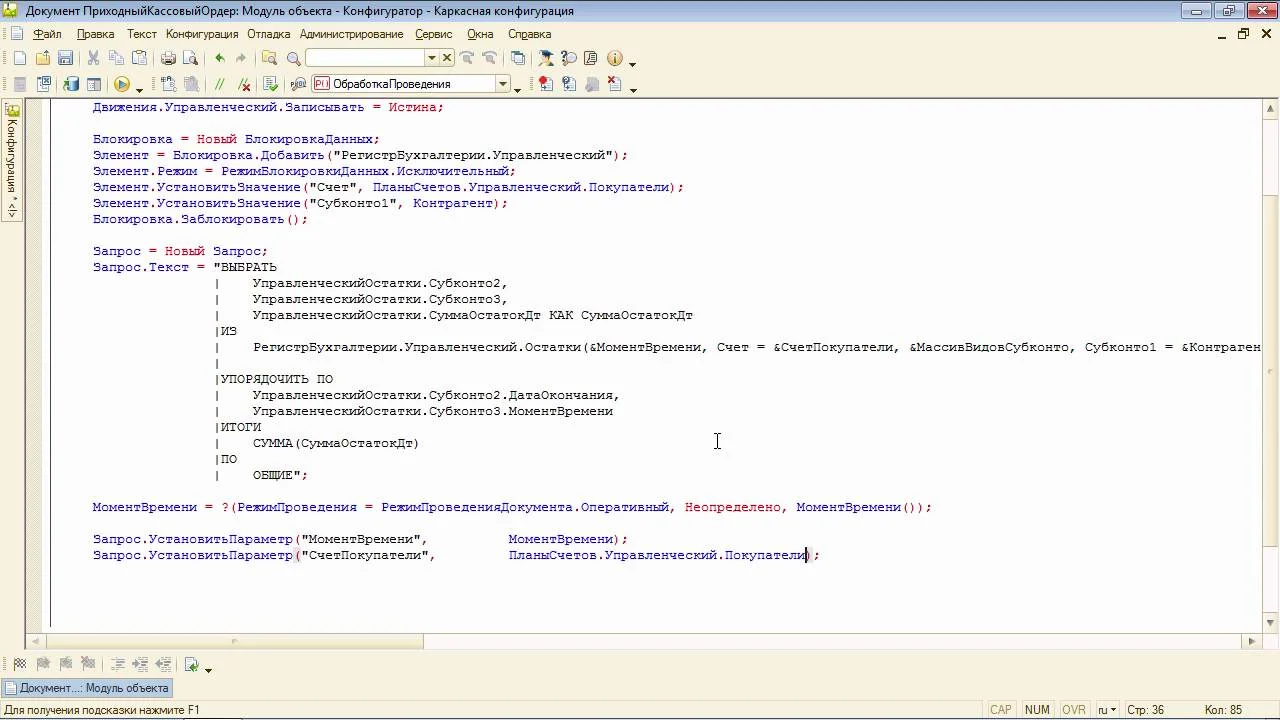Add comment using the green slashes icon

[x=220, y=85]
